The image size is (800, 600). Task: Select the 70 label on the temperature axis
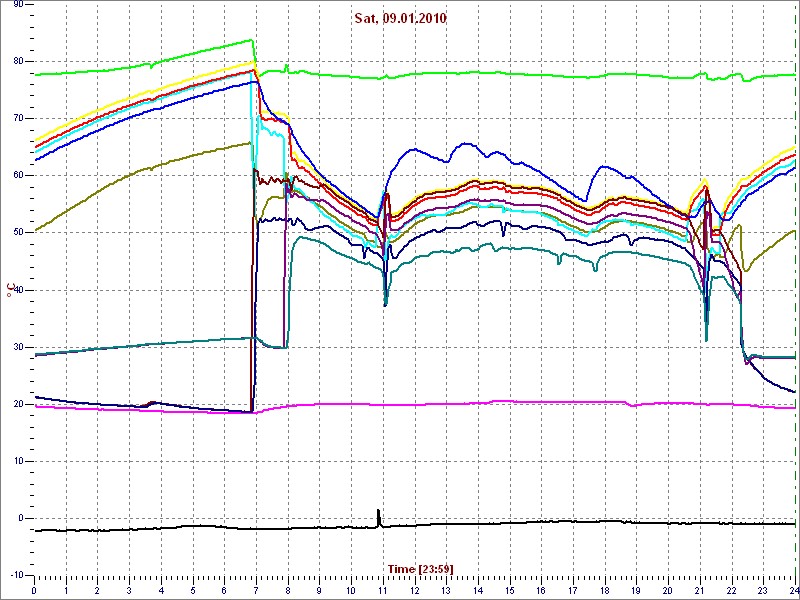pos(18,118)
